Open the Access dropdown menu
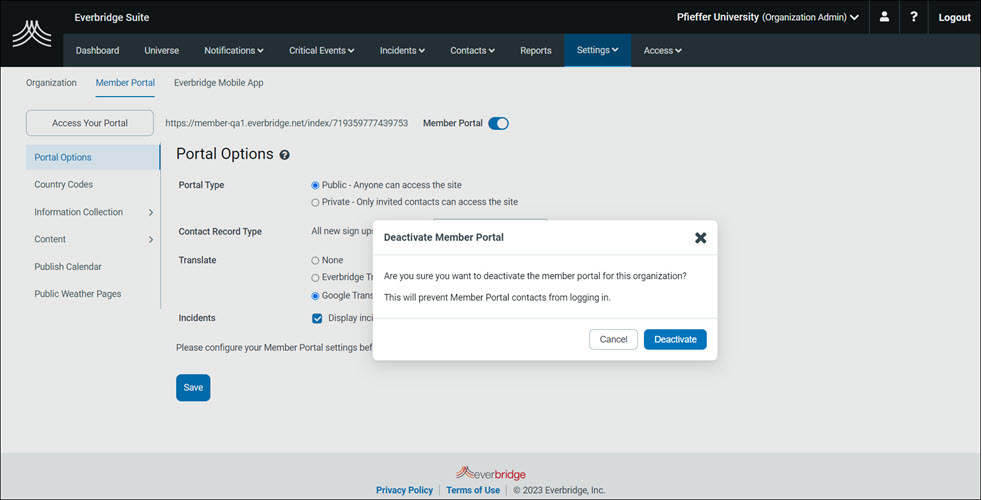Image resolution: width=982 pixels, height=500 pixels. point(663,50)
